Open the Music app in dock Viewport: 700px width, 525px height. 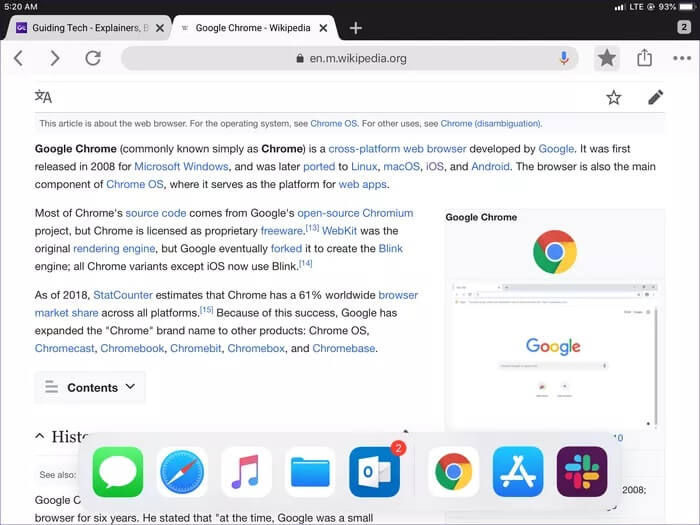tap(246, 472)
